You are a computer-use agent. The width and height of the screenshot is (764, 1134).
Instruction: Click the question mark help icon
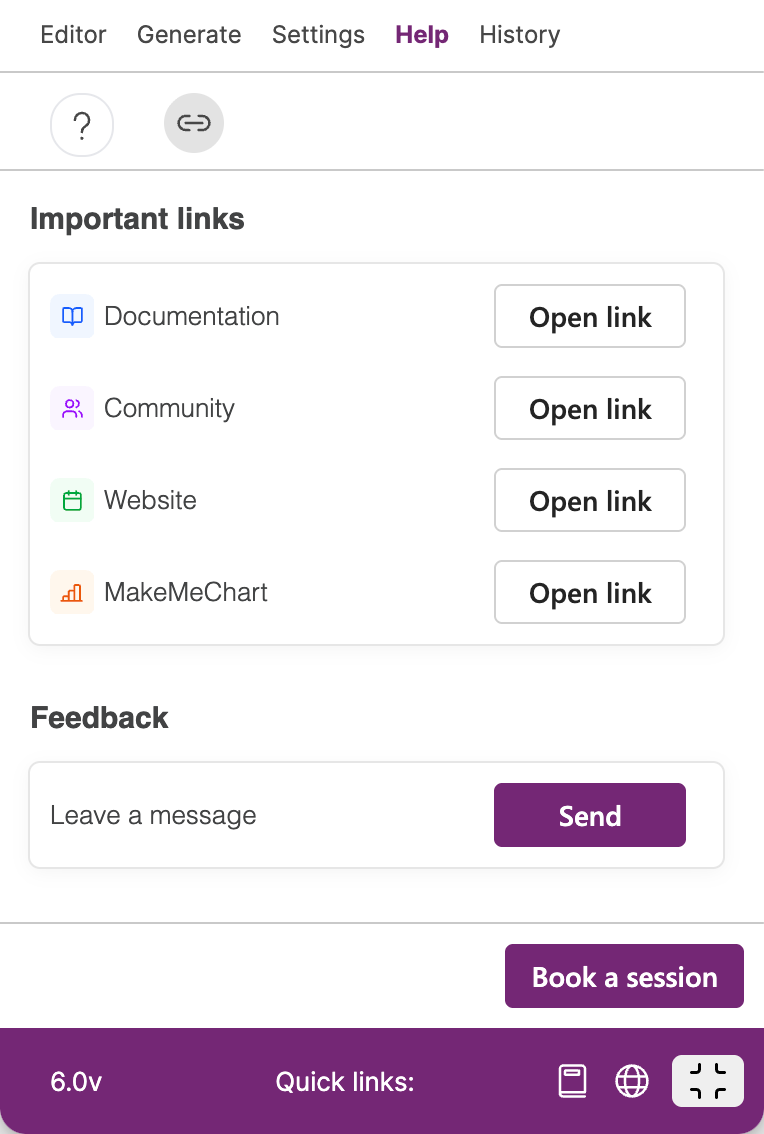point(82,125)
